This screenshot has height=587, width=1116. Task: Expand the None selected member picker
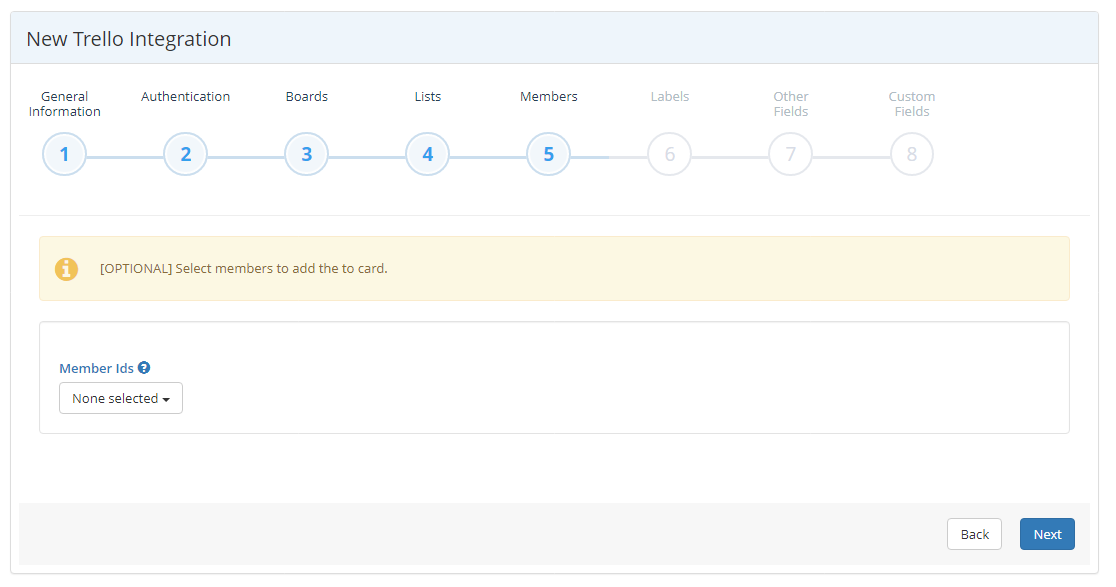pyautogui.click(x=120, y=397)
